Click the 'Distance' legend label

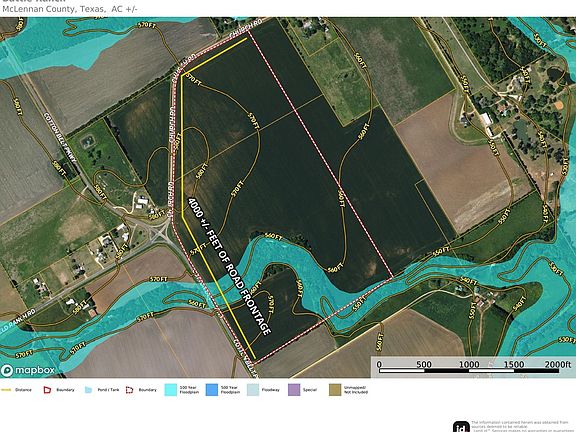point(23,390)
